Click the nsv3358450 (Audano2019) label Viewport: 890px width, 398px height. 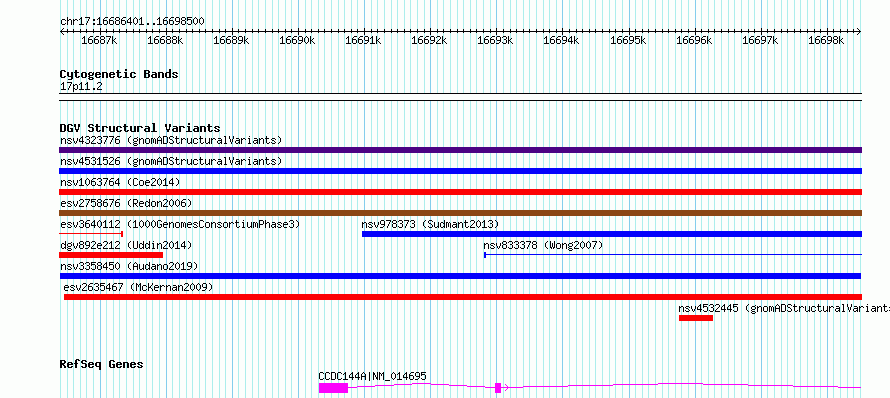pos(129,266)
